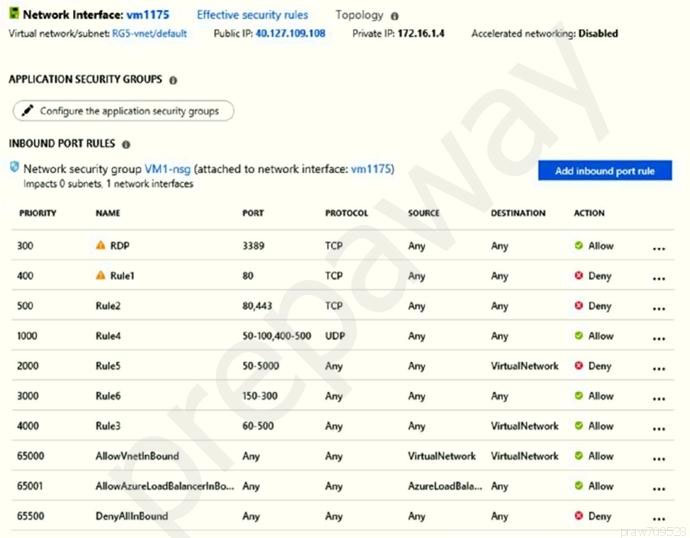Click Add inbound port rule button
The width and height of the screenshot is (690, 538).
(x=605, y=171)
